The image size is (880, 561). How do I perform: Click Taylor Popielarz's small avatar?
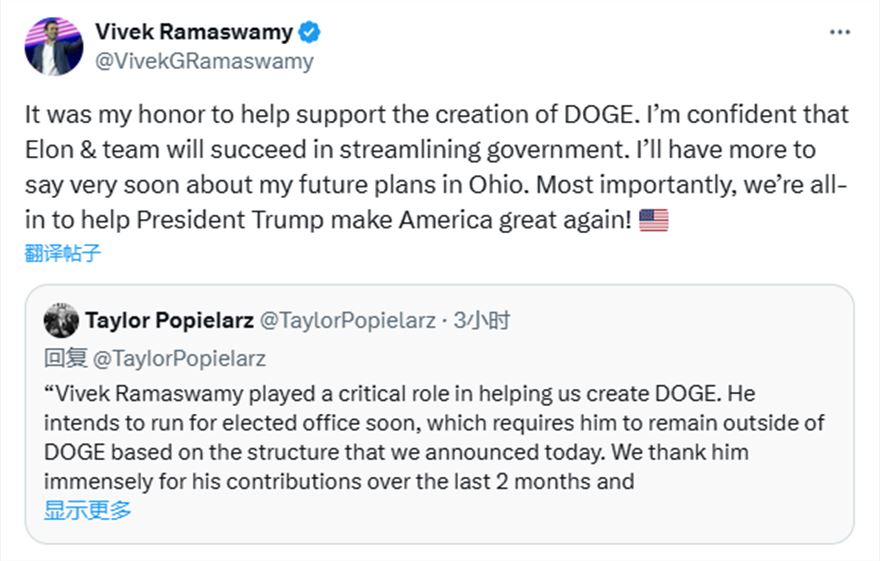click(61, 321)
